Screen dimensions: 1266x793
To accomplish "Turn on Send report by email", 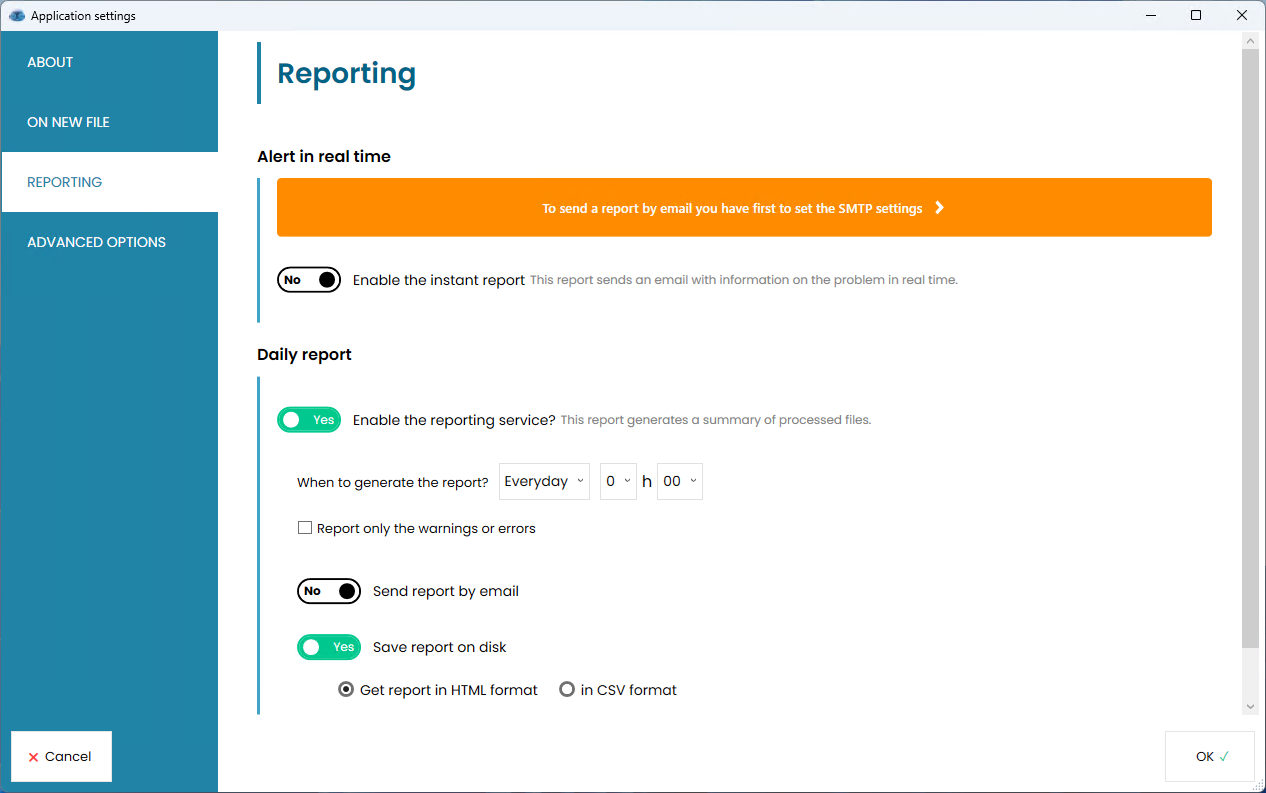I will [x=329, y=591].
